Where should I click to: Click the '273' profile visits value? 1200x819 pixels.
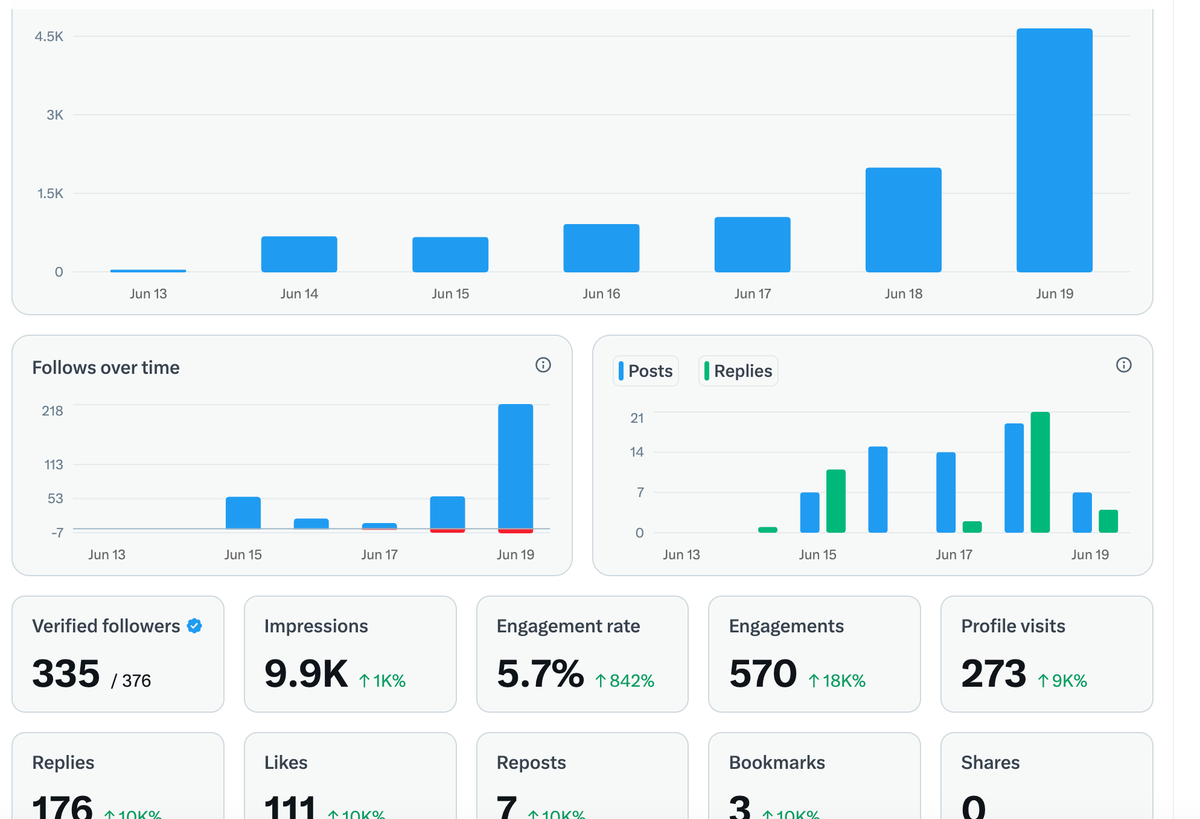[x=994, y=674]
